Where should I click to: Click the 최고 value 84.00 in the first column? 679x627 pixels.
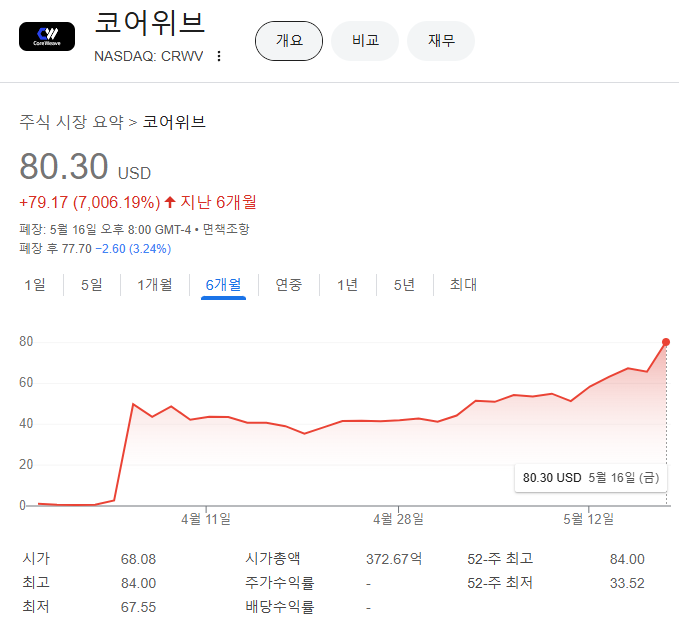(x=138, y=583)
